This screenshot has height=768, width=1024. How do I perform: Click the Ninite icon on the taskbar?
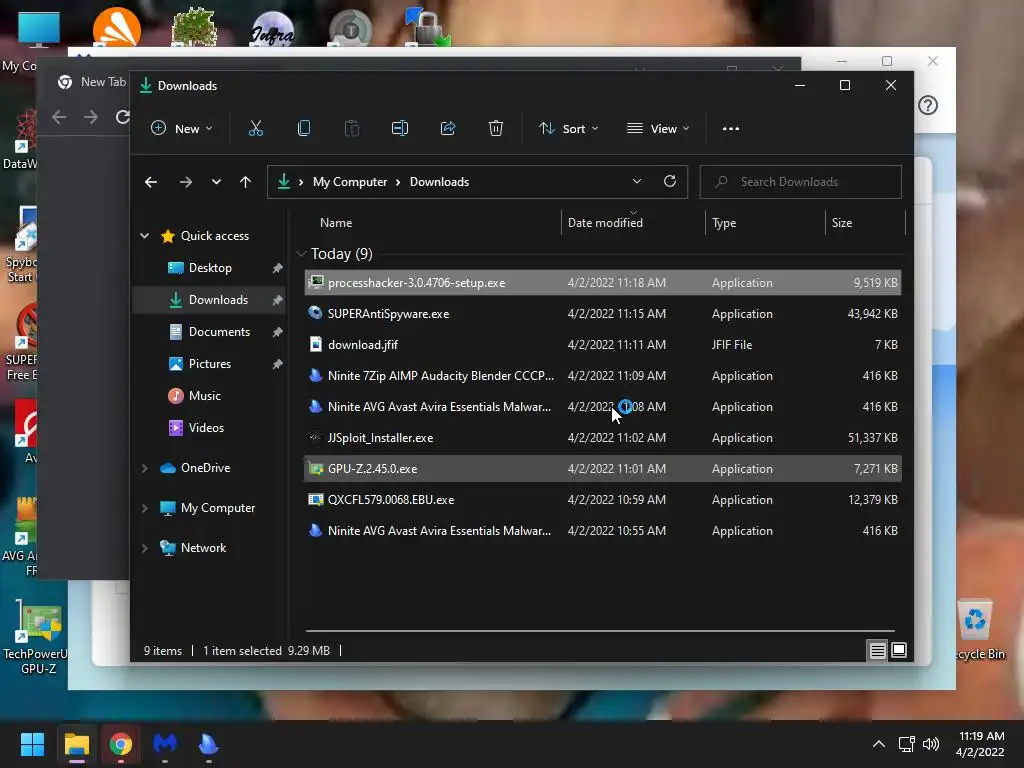(x=208, y=744)
